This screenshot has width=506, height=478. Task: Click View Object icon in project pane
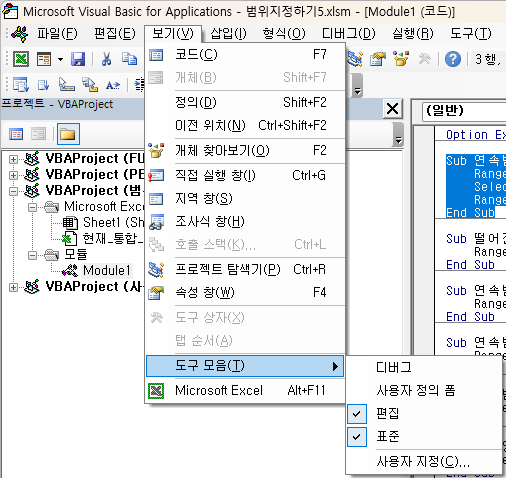pyautogui.click(x=39, y=134)
